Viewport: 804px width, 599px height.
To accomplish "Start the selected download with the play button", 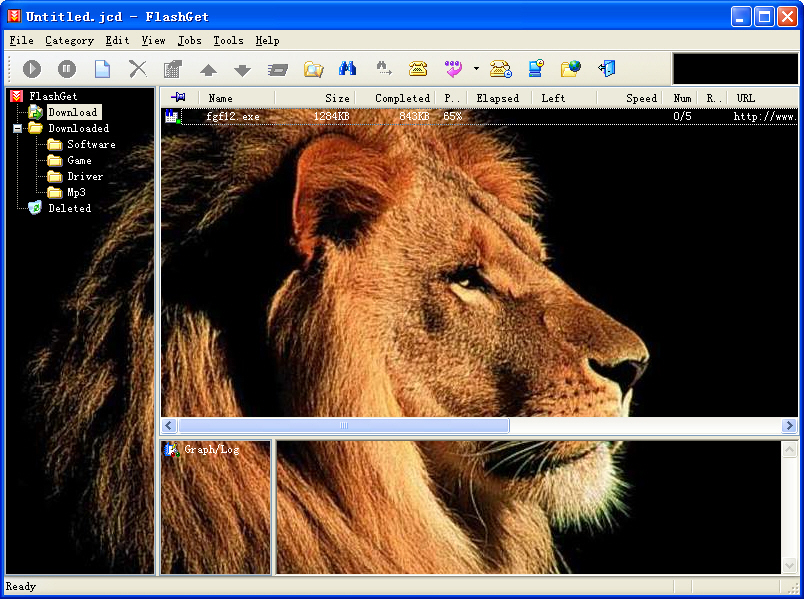I will (x=32, y=69).
